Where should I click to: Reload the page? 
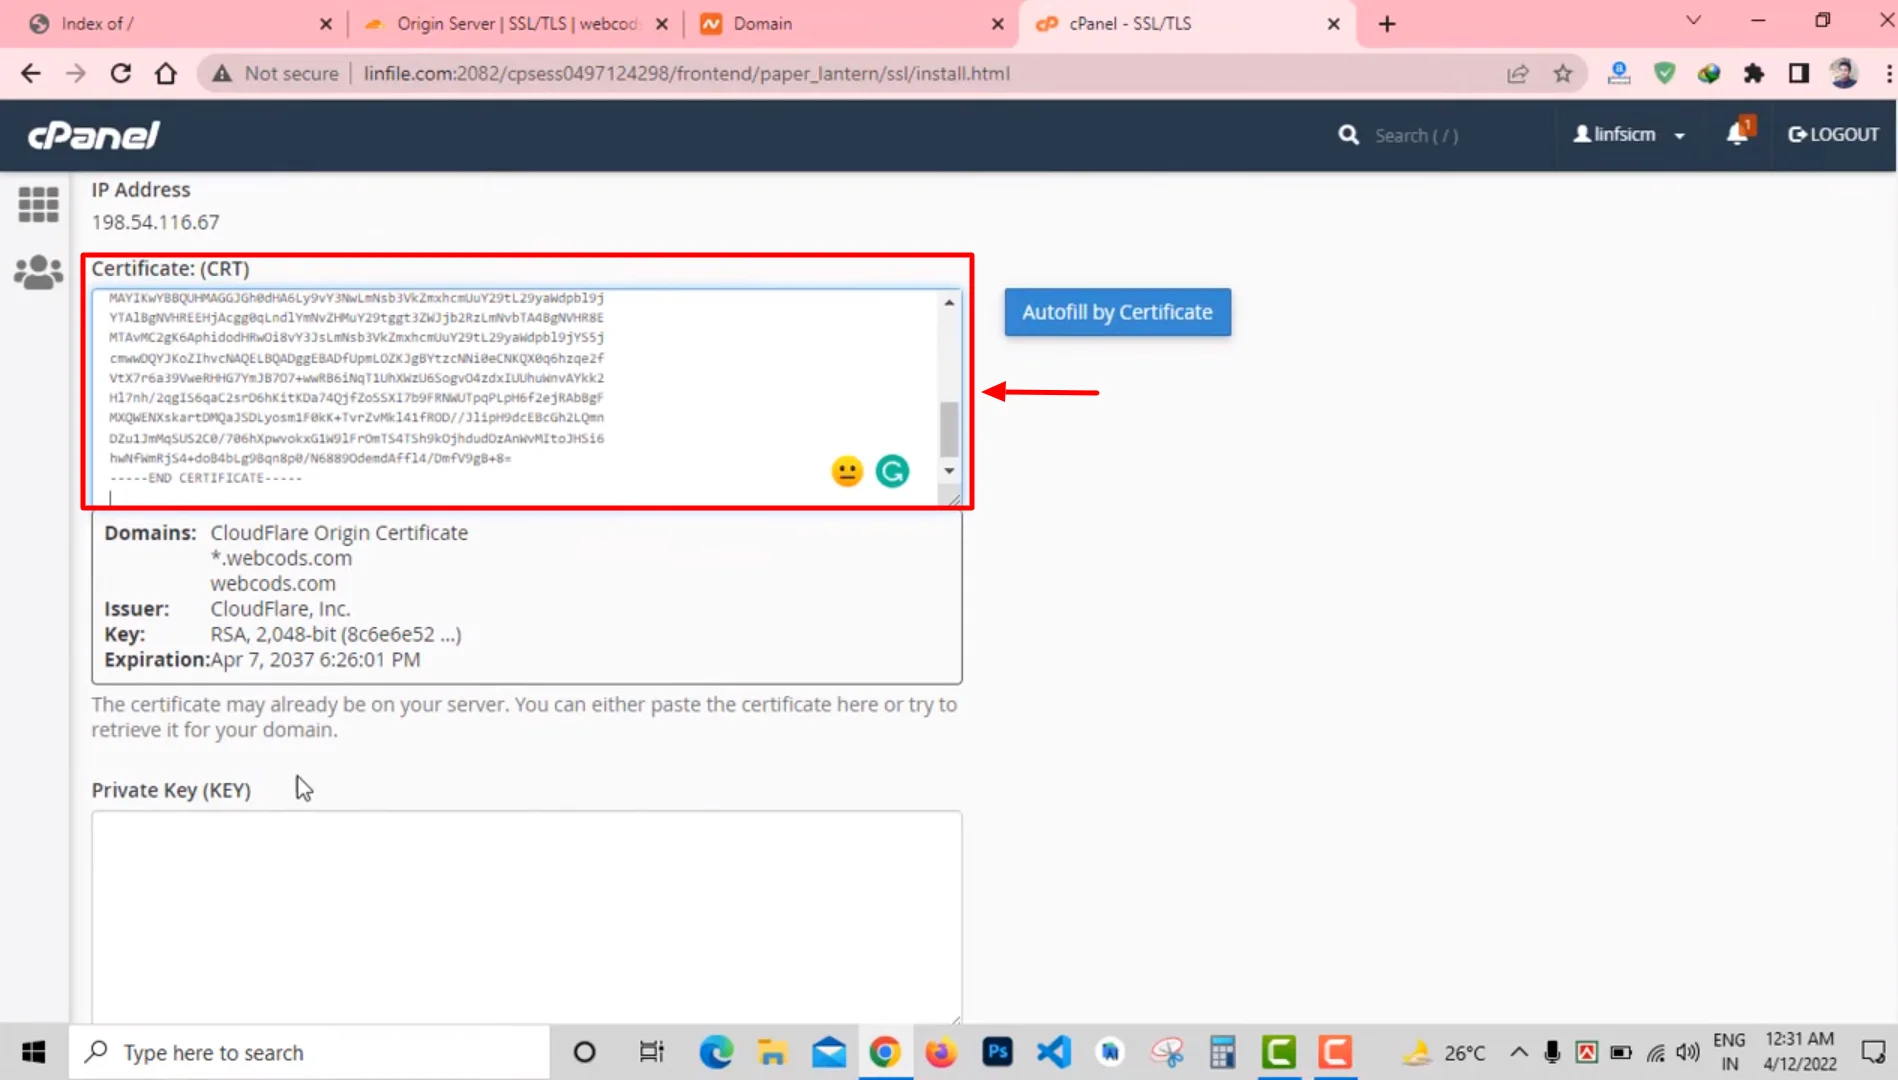coord(121,73)
